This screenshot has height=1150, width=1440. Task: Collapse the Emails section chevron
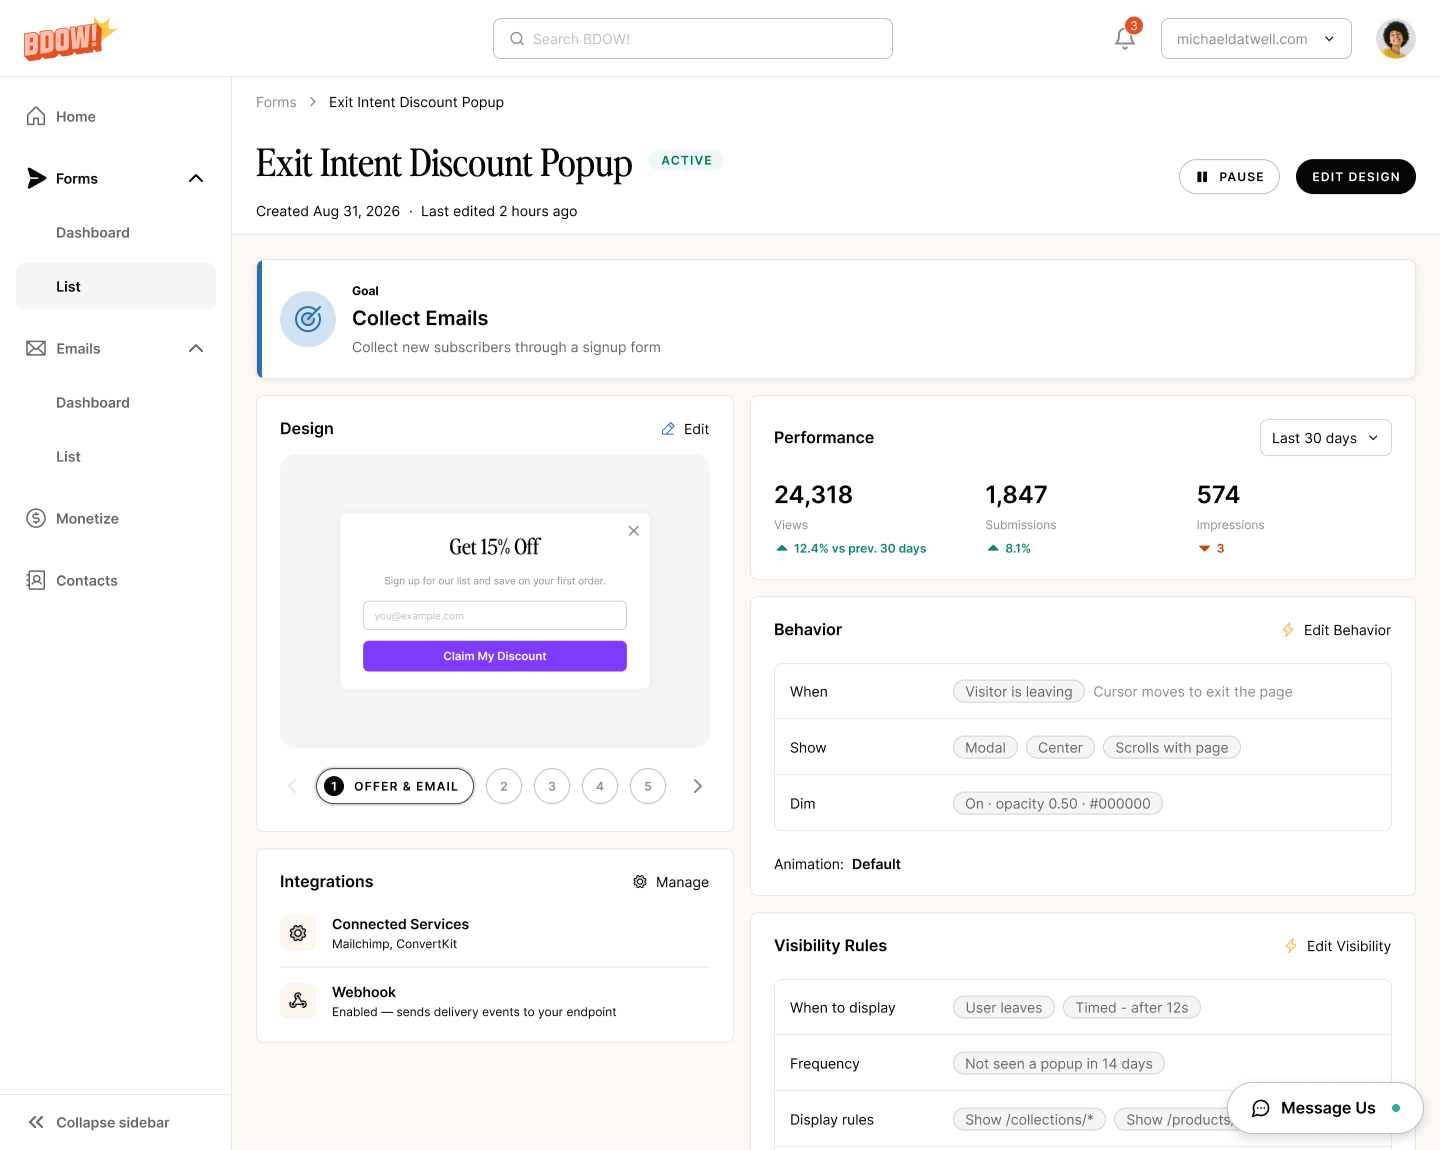(x=196, y=348)
